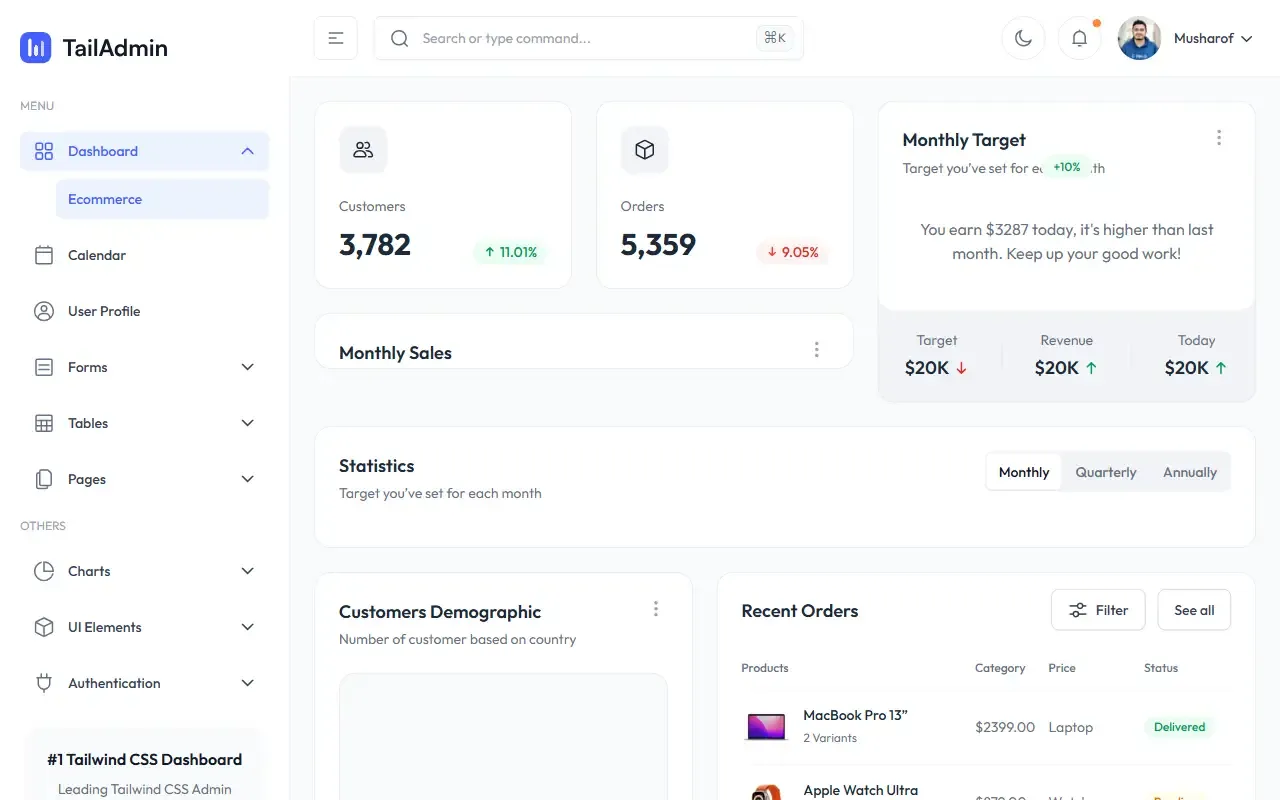The image size is (1280, 800).
Task: Click the UI Elements cube icon
Action: click(x=44, y=627)
